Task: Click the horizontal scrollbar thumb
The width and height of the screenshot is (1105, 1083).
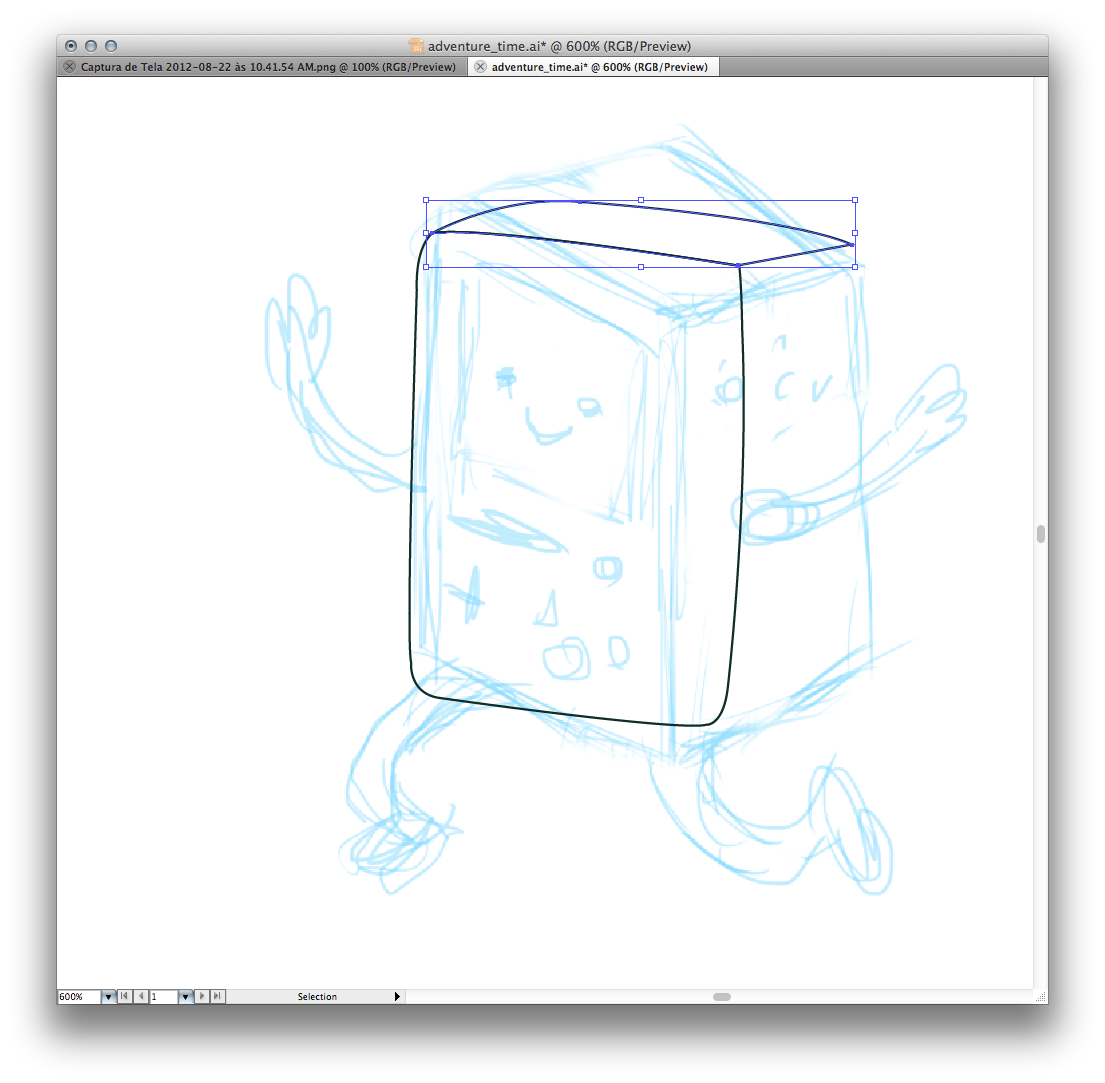Action: [x=722, y=997]
